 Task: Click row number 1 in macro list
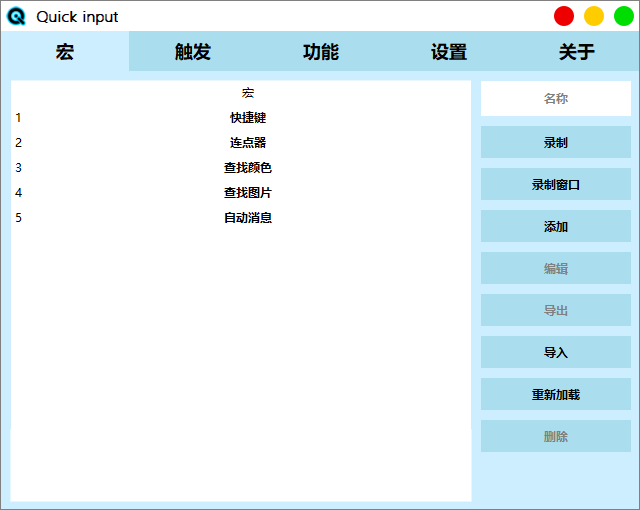coord(18,118)
